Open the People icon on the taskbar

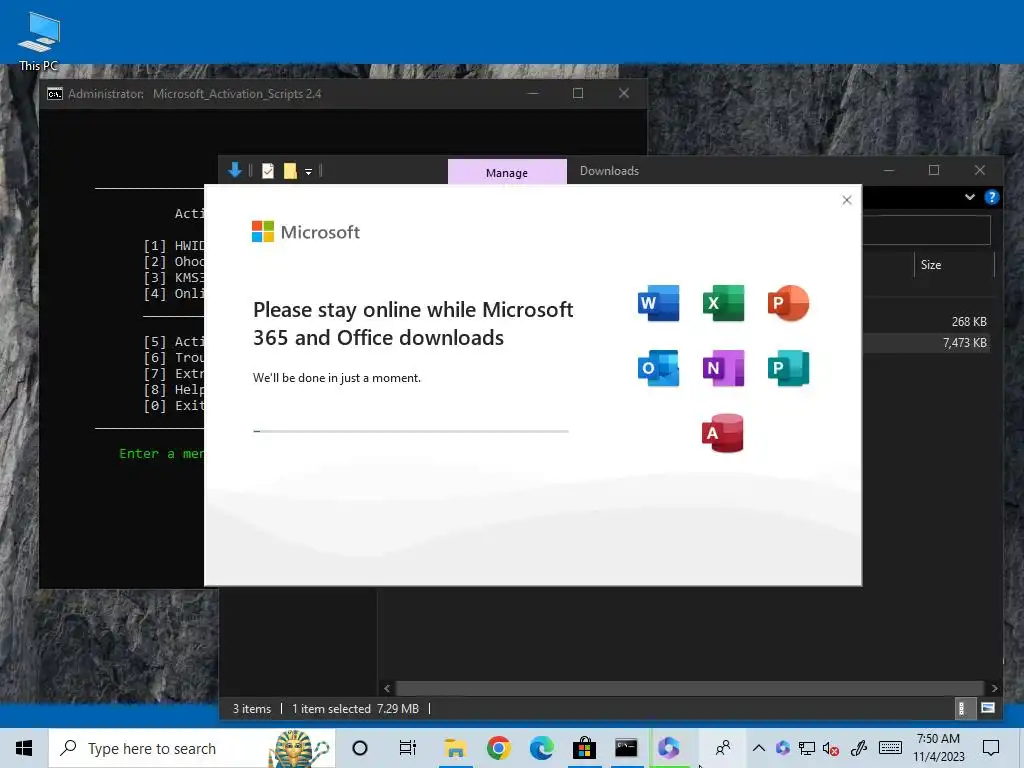click(723, 748)
